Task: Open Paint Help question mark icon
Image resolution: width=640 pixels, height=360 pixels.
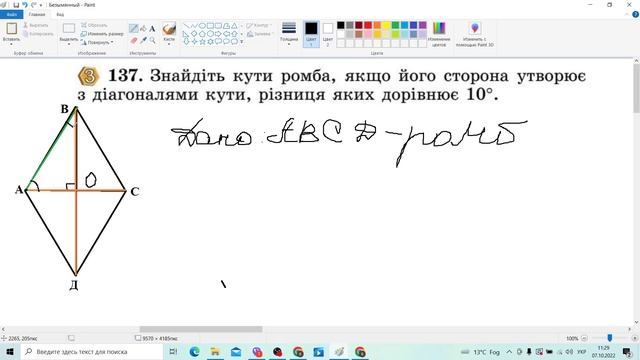Action: point(636,14)
